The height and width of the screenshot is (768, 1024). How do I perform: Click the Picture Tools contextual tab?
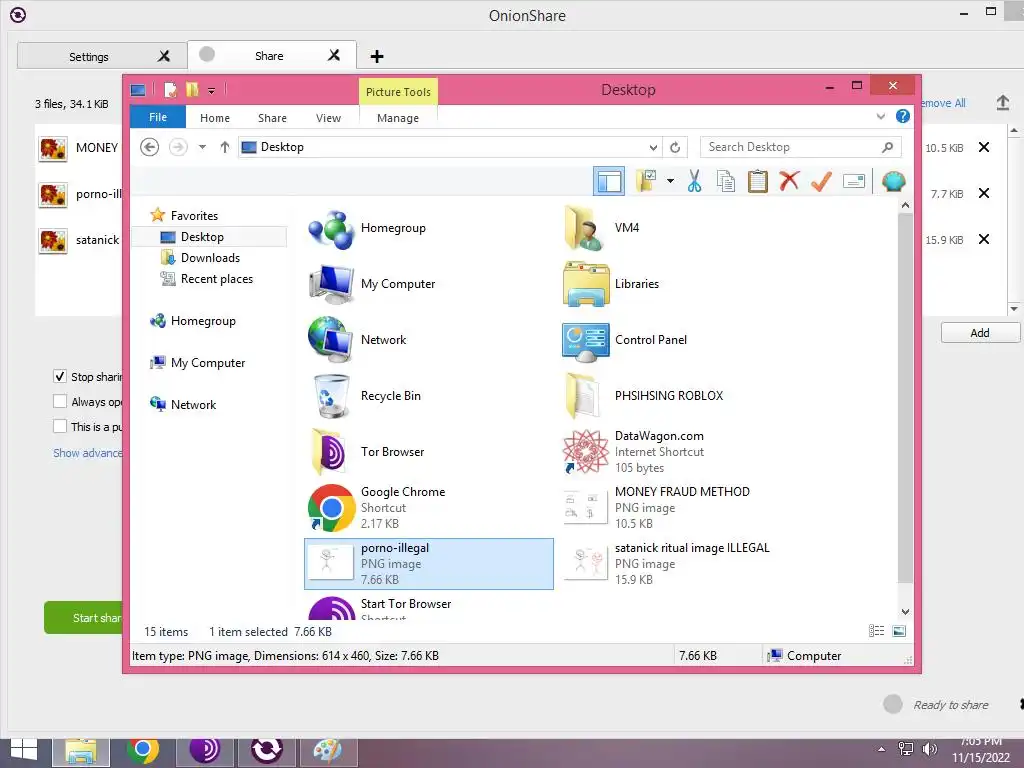pos(398,91)
